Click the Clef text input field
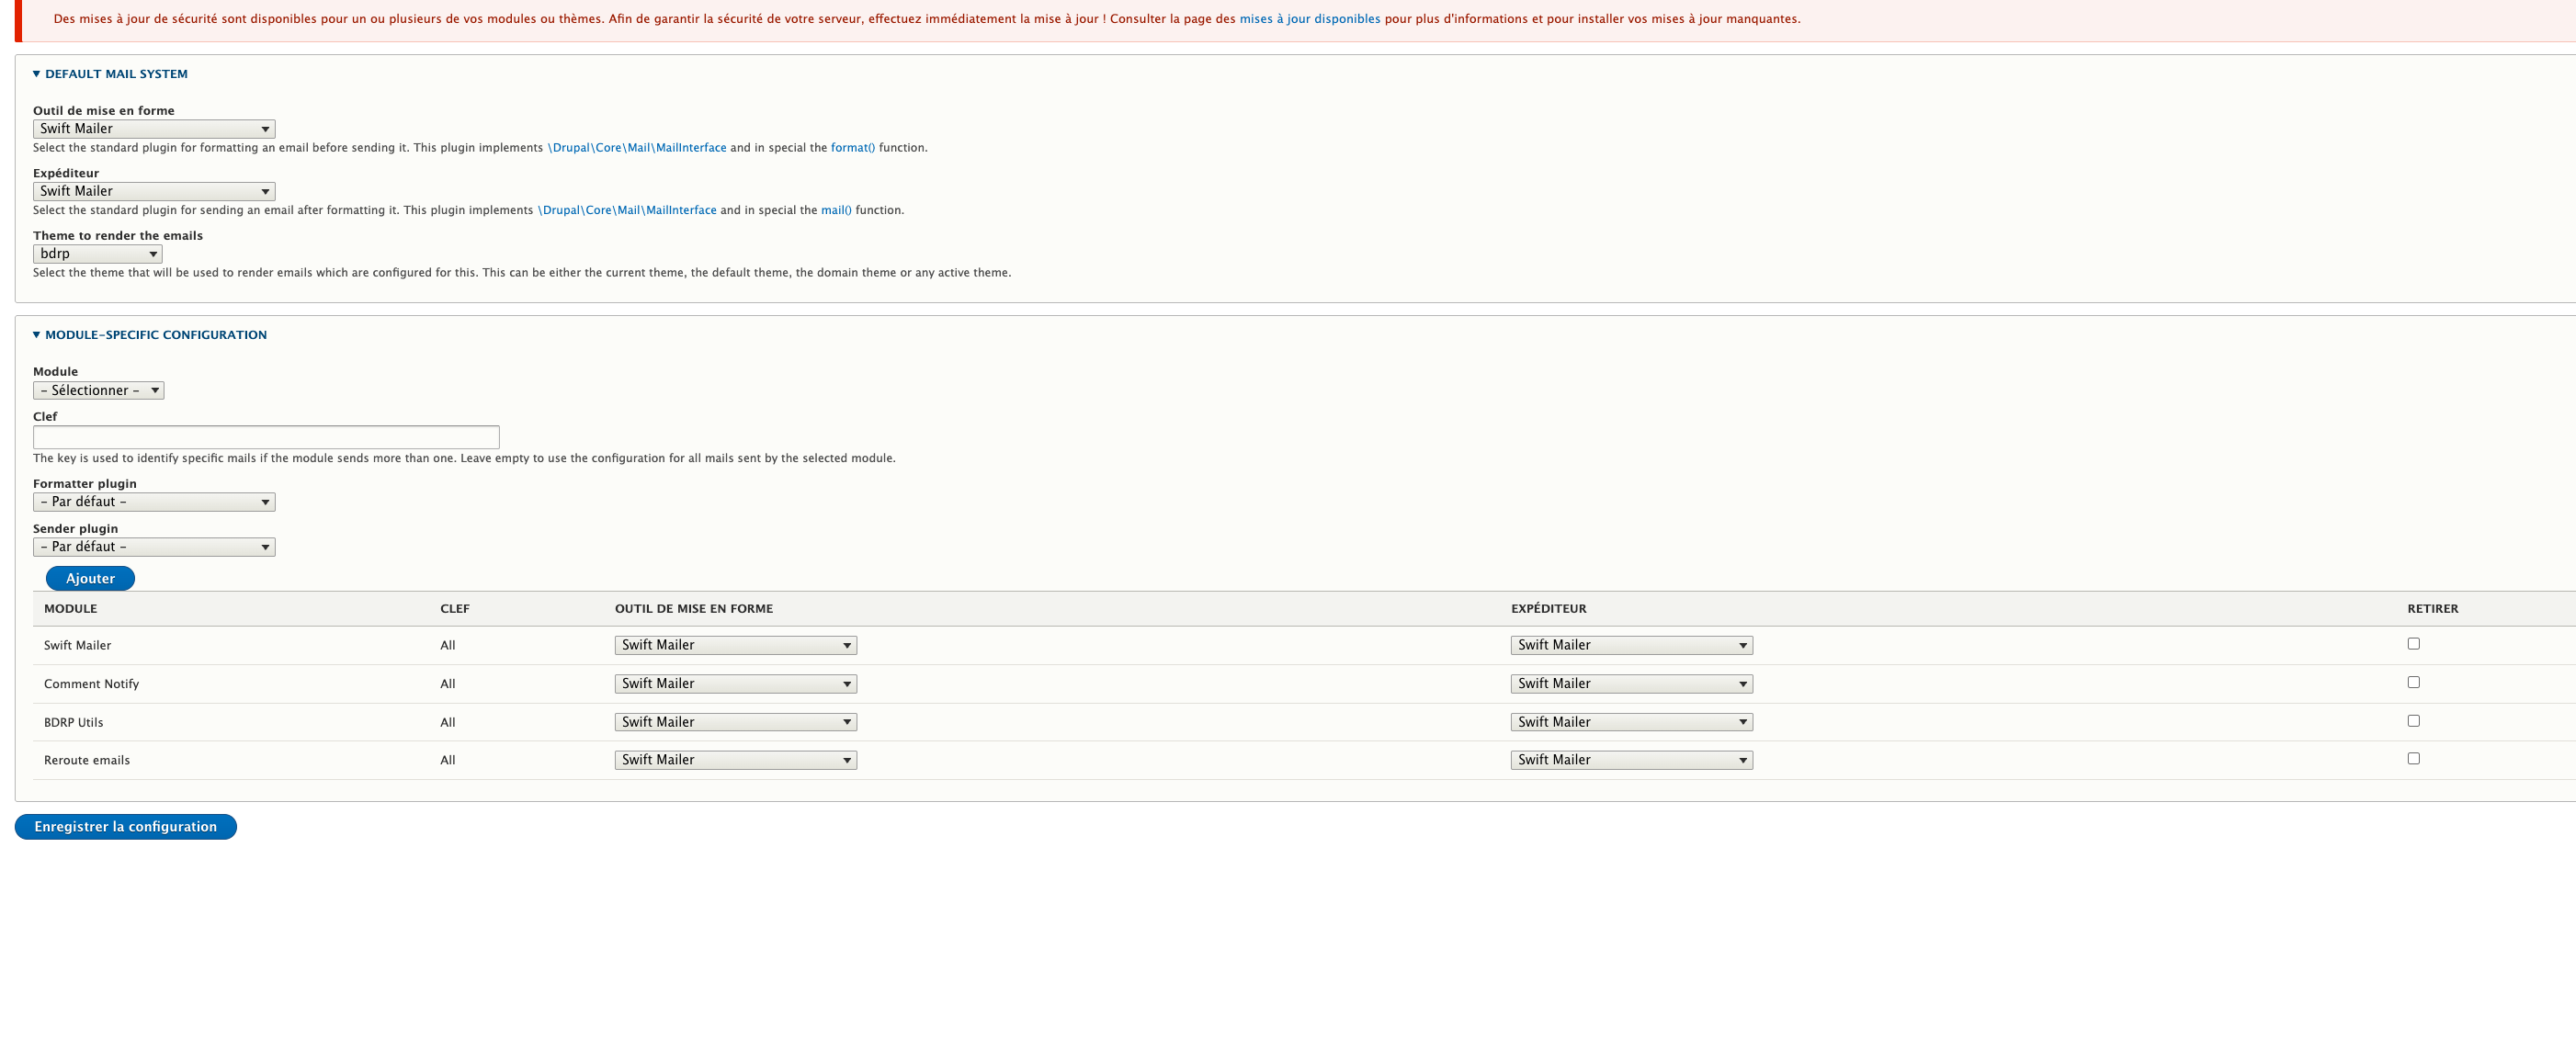The image size is (2576, 1051). (x=266, y=437)
